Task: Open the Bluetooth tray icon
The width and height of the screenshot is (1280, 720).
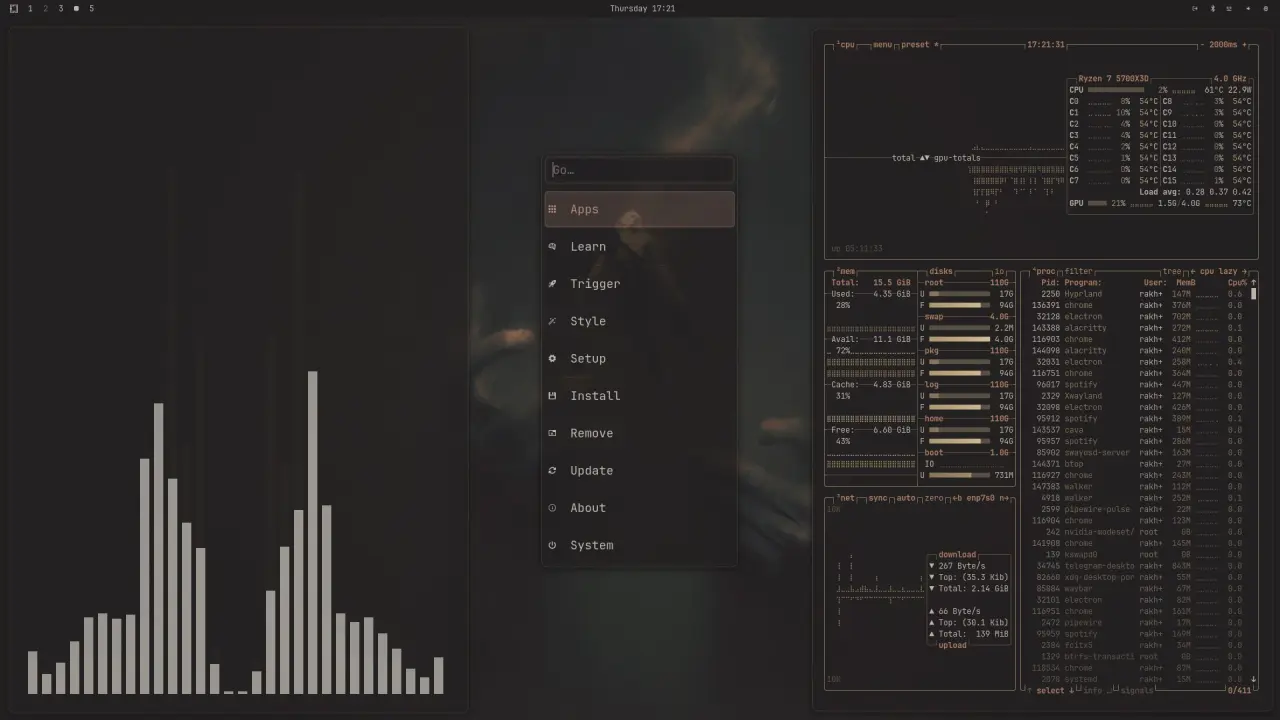Action: (x=1213, y=8)
